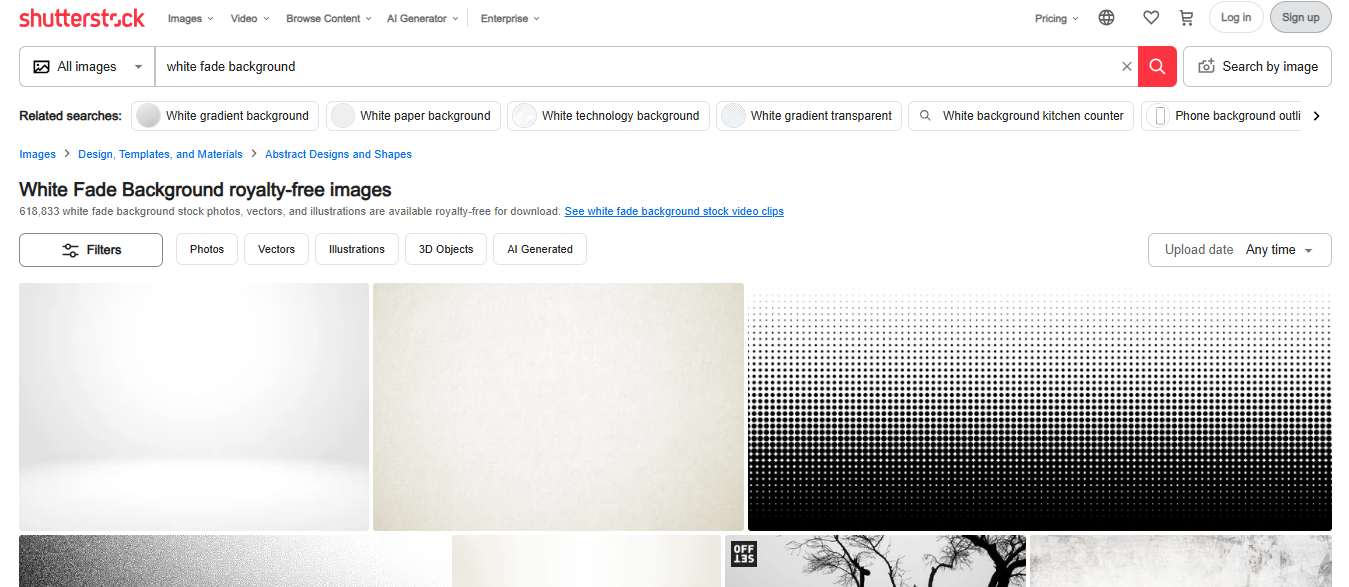Open the white fade background video clips link
This screenshot has width=1349, height=587.
[x=674, y=211]
